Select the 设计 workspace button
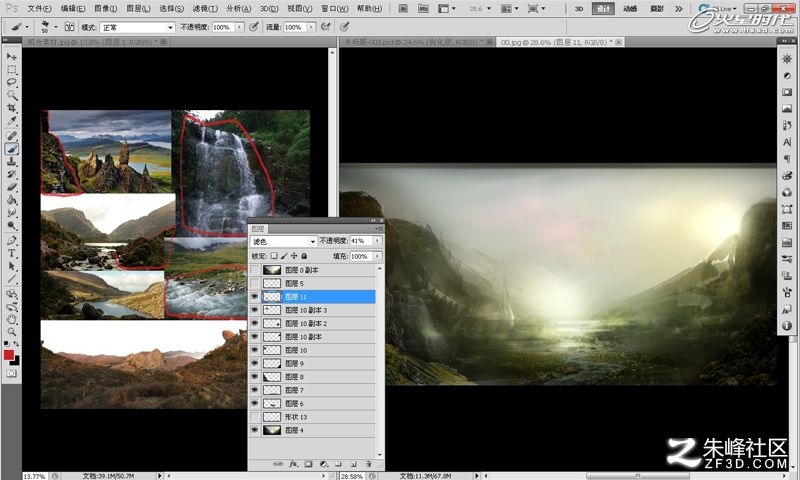 [x=603, y=9]
